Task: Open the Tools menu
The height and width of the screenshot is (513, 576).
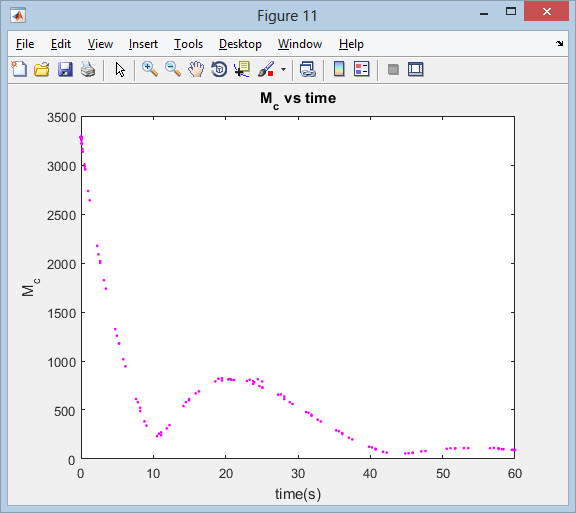Action: pyautogui.click(x=188, y=44)
